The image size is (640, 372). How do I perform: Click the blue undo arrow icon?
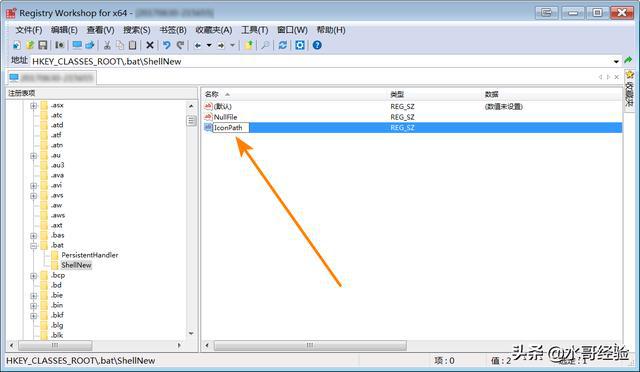pos(167,45)
